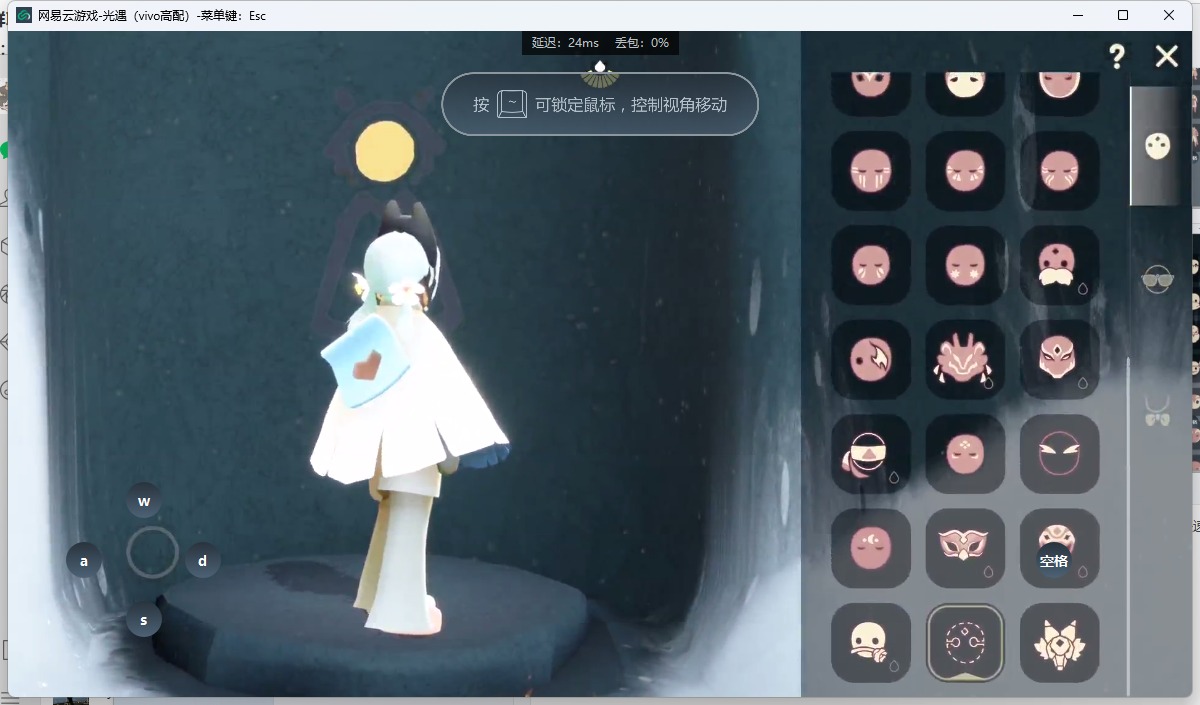Click the virtual joystick ring

[x=152, y=553]
